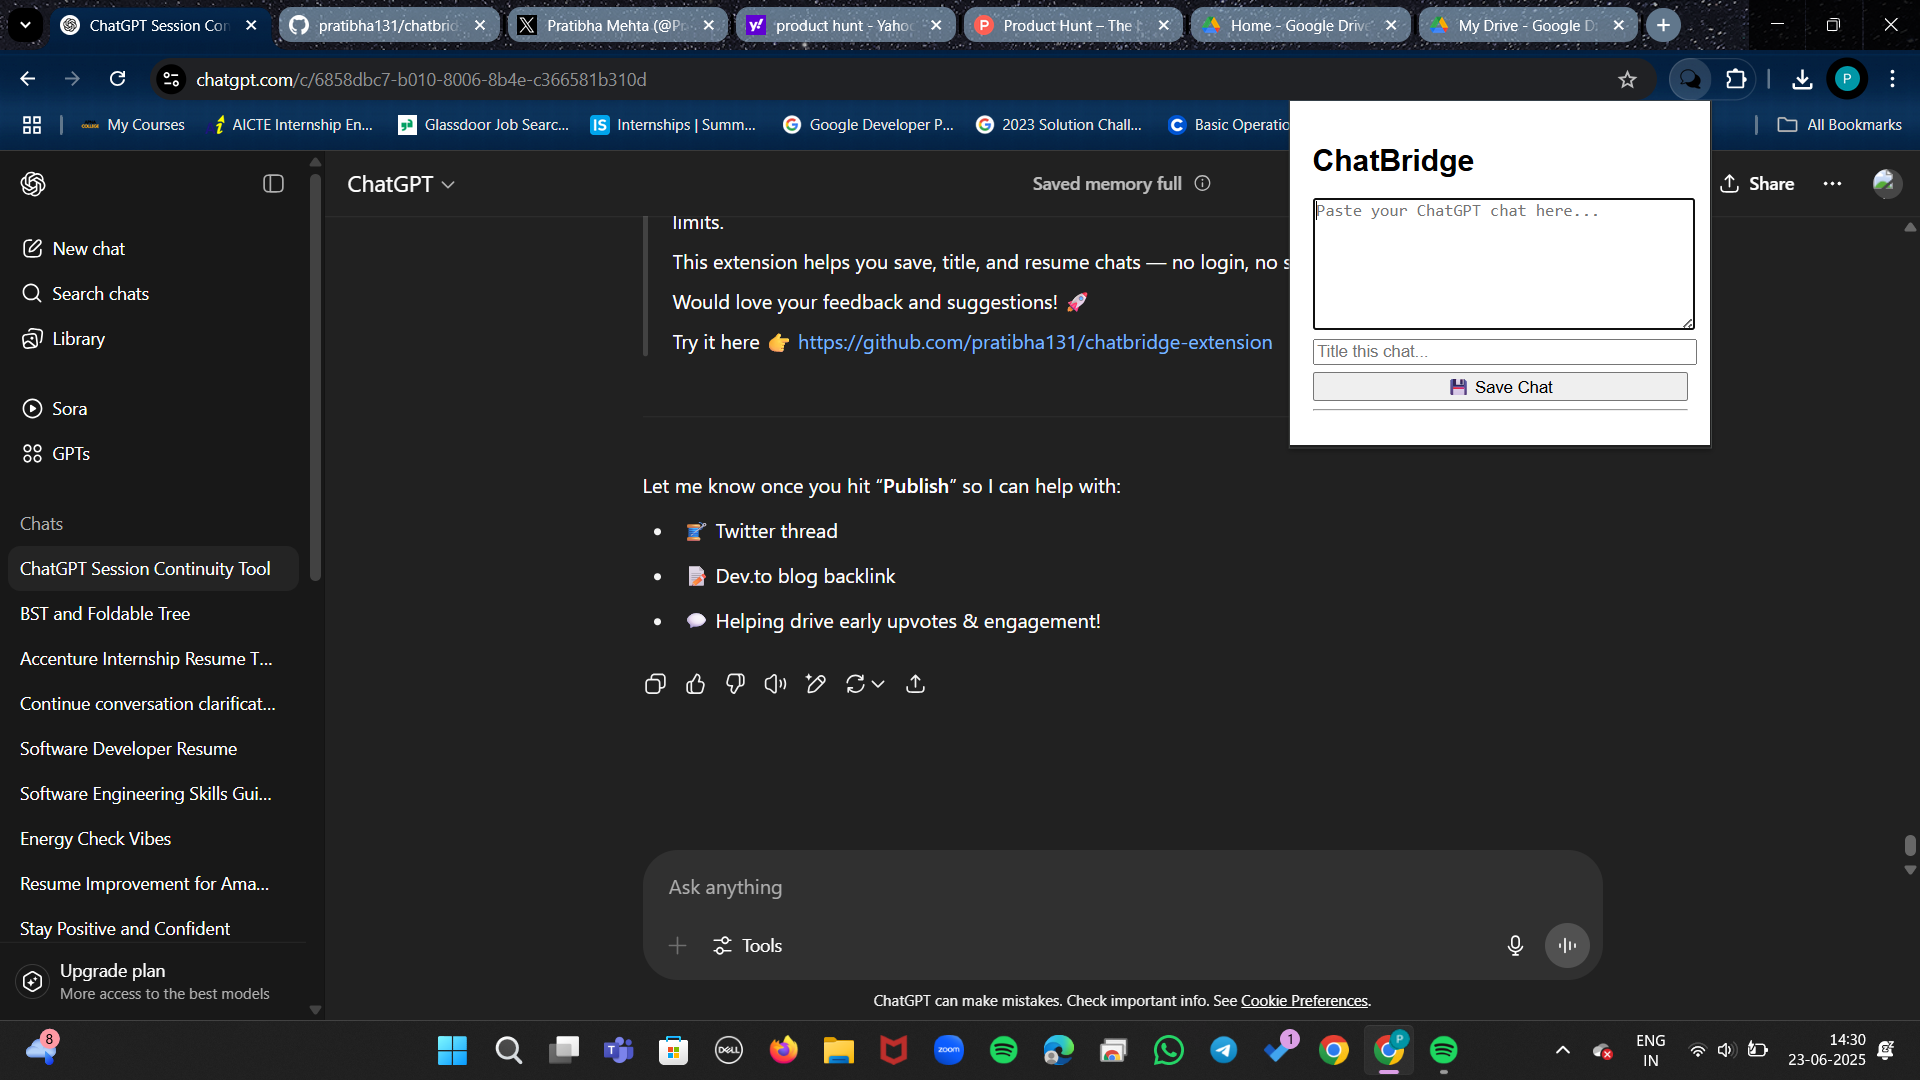Click the browser address bar URL
The width and height of the screenshot is (1920, 1080).
click(x=421, y=79)
